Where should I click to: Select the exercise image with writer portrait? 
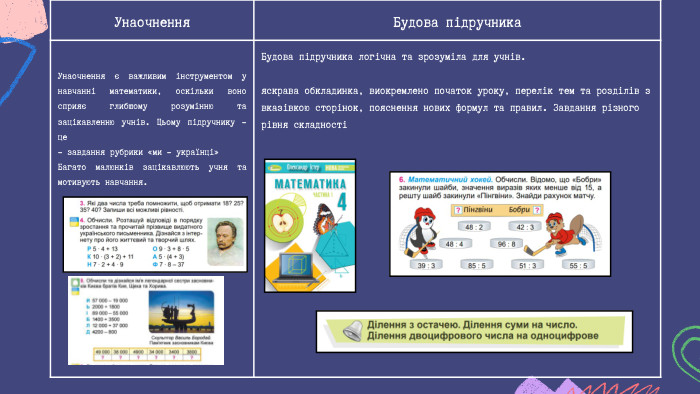point(155,234)
